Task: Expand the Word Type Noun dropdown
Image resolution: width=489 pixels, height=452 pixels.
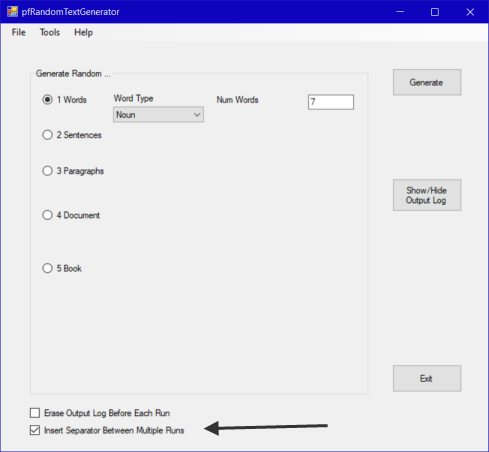Action: (158, 115)
